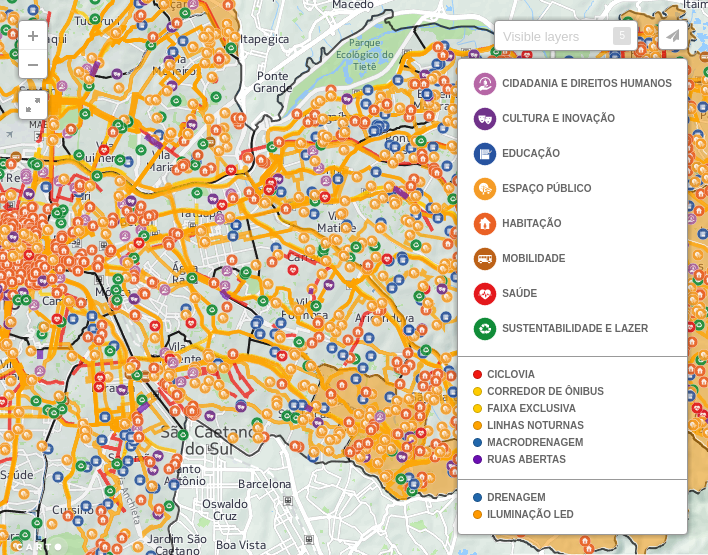Select CORREDOR DE ÔNIBUS layer label
The width and height of the screenshot is (708, 555).
point(545,391)
